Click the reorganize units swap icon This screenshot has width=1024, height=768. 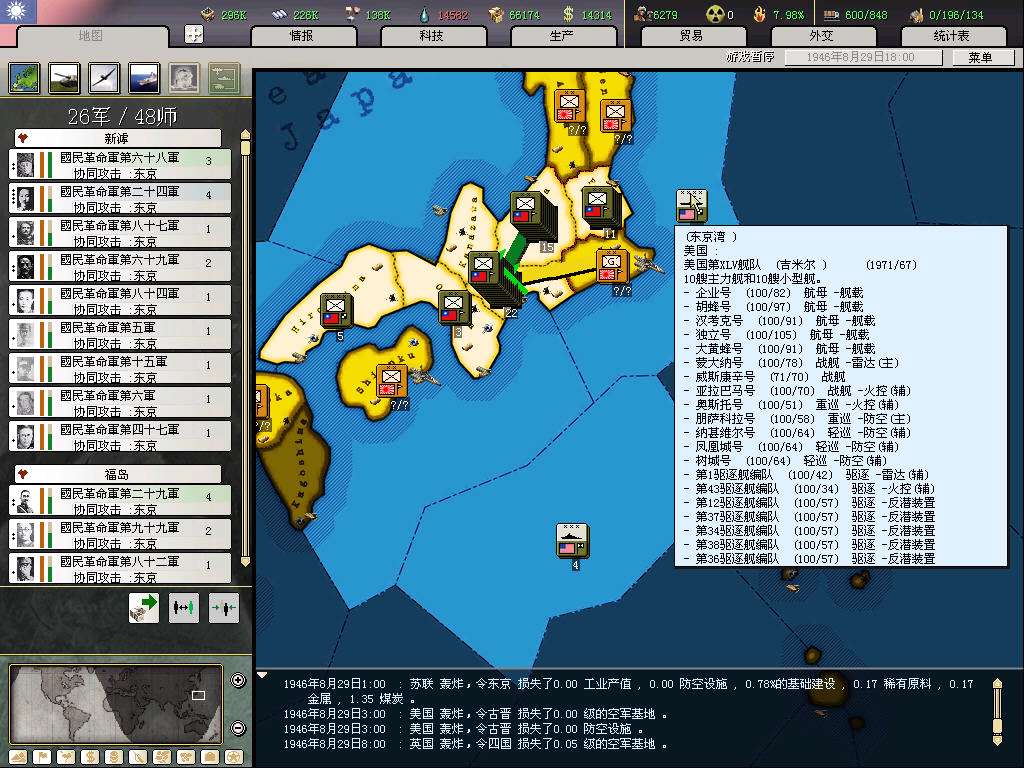pyautogui.click(x=184, y=608)
